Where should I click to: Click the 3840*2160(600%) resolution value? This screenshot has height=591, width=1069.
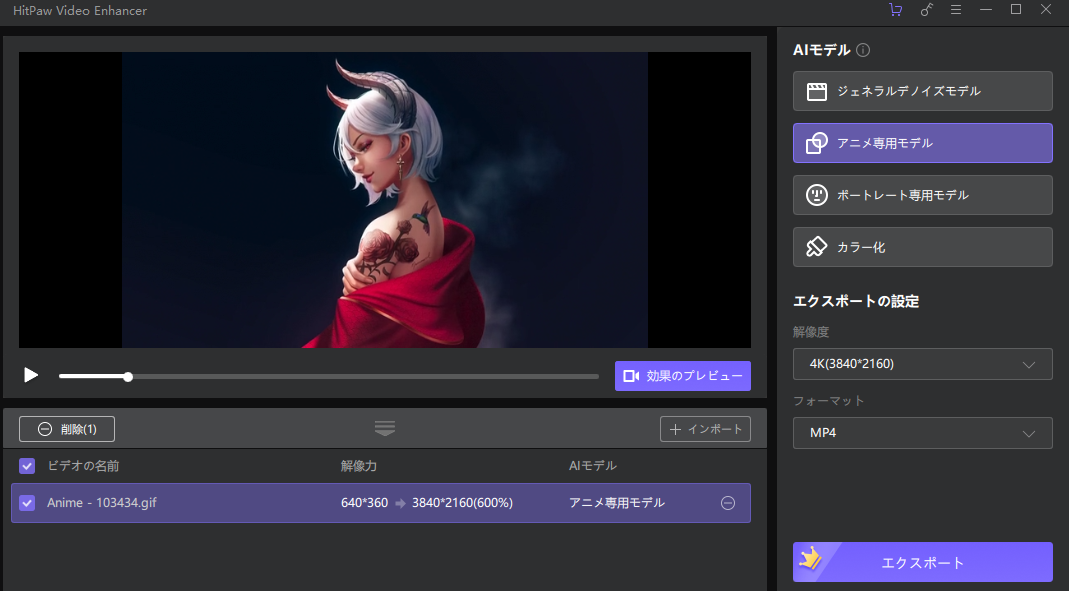pyautogui.click(x=462, y=502)
